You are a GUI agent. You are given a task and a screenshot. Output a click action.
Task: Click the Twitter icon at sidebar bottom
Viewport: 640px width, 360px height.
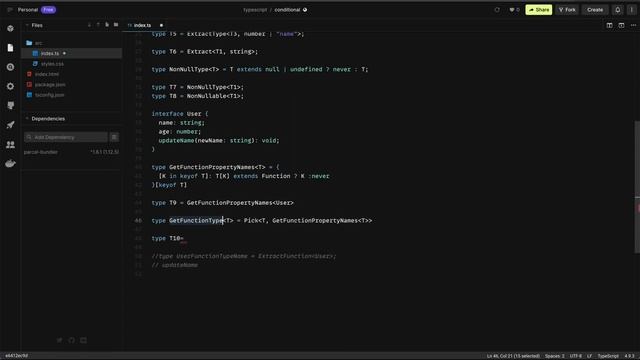60,340
